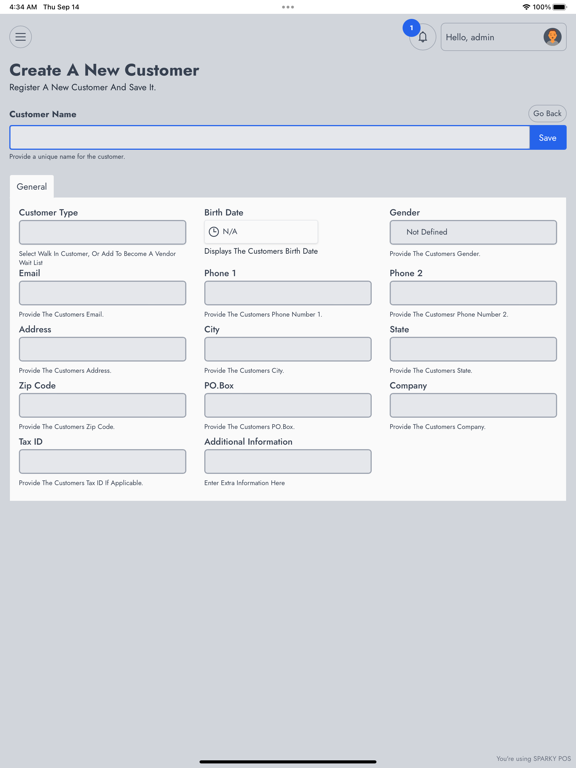Open the notifications bell

pyautogui.click(x=423, y=37)
